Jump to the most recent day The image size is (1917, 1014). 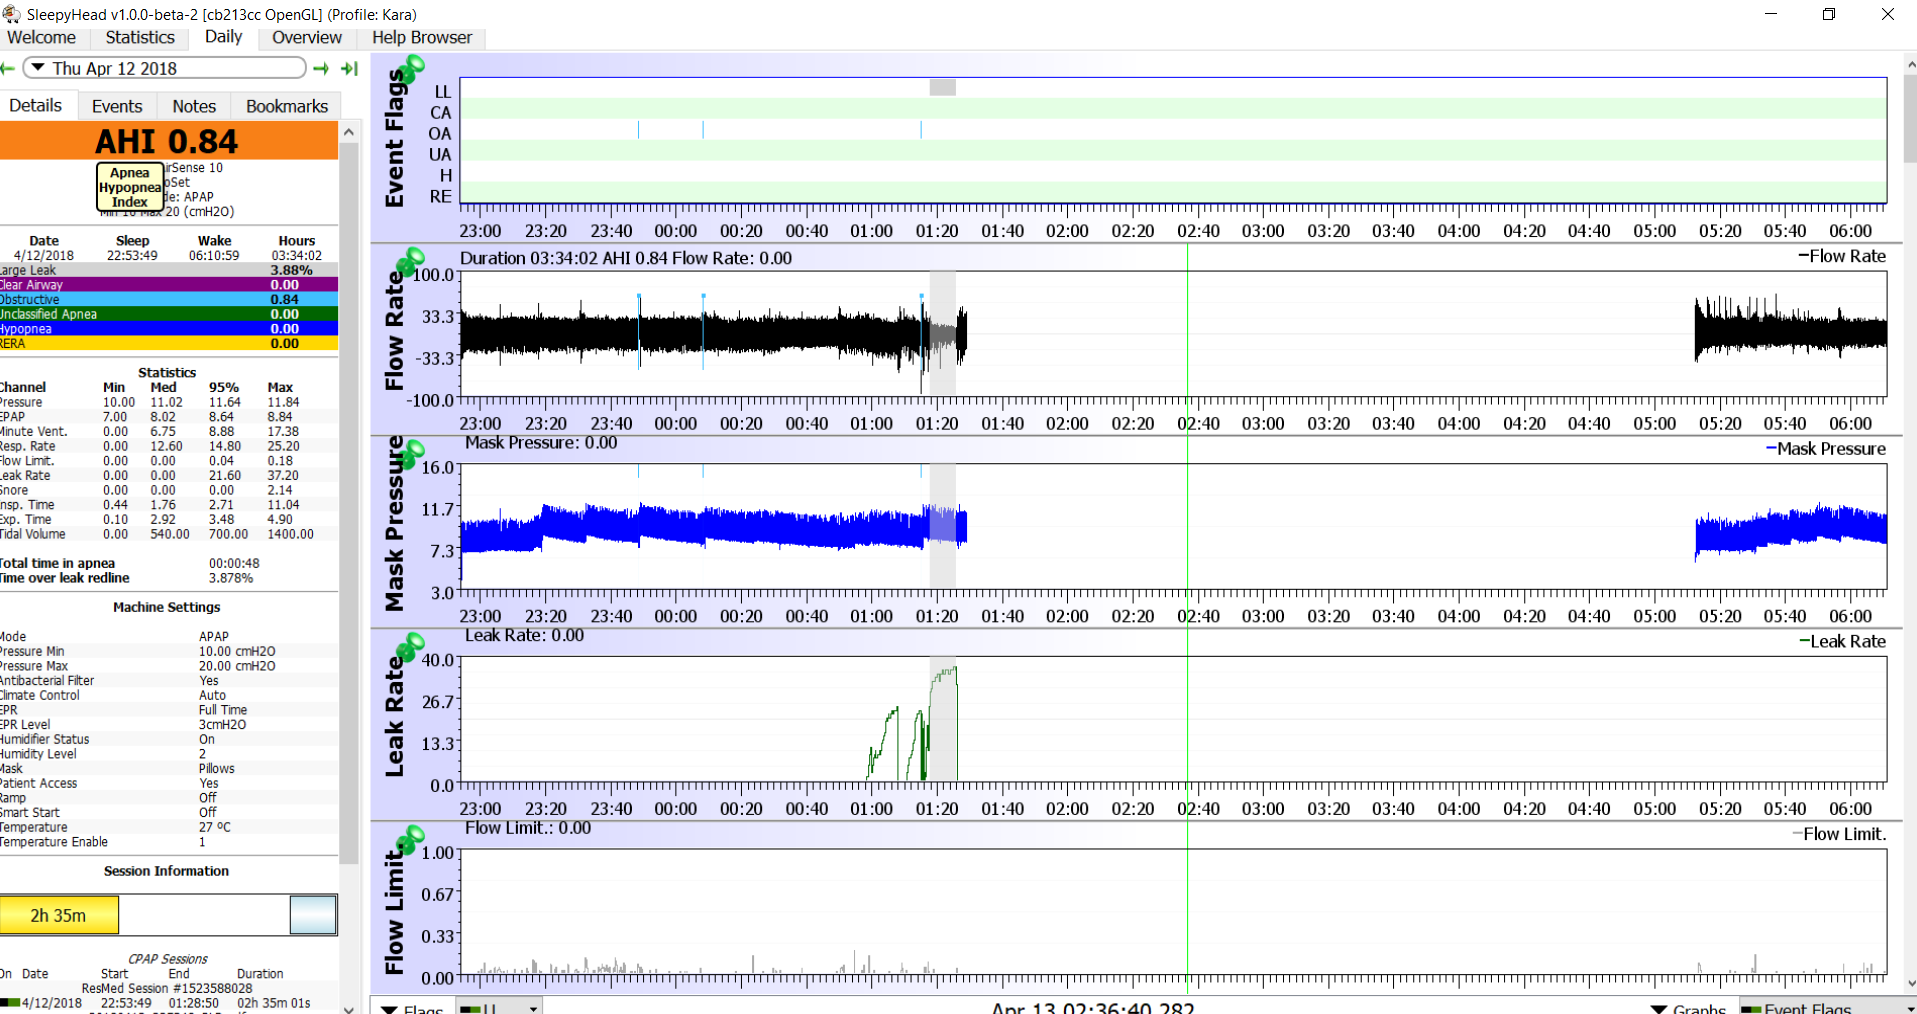point(349,68)
